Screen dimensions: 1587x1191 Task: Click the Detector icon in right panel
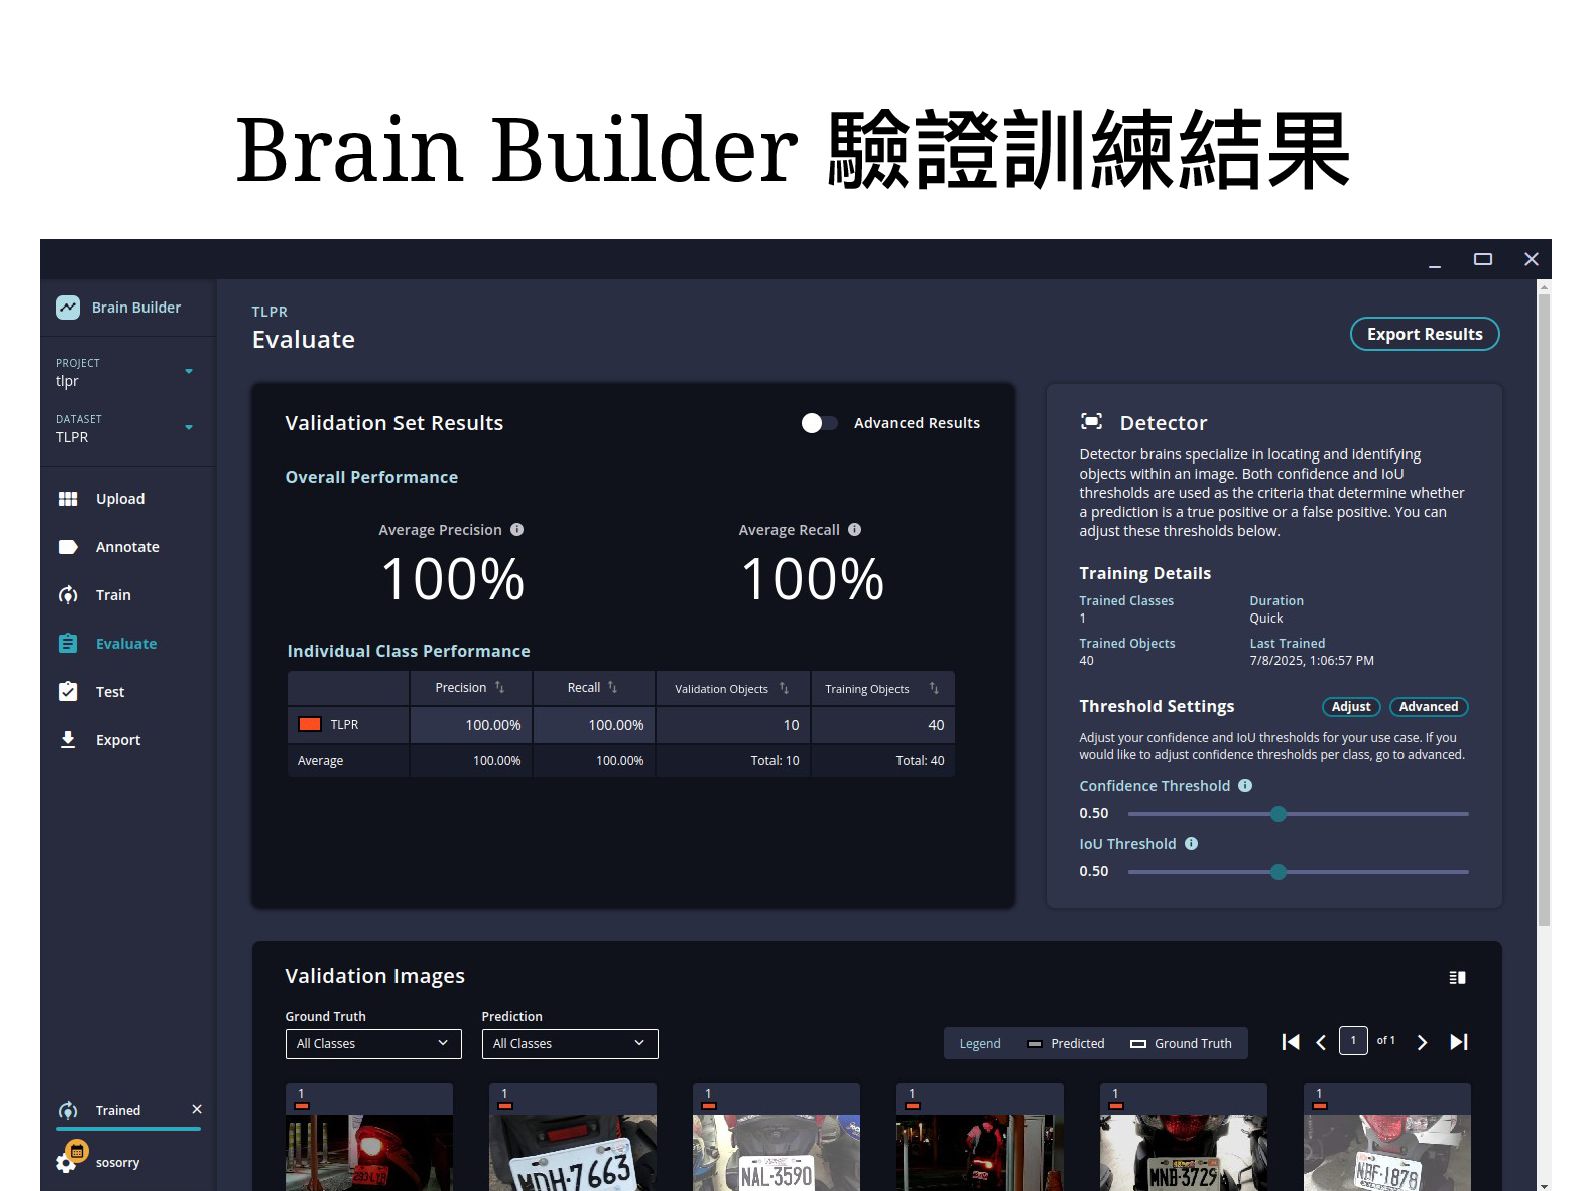(x=1092, y=422)
